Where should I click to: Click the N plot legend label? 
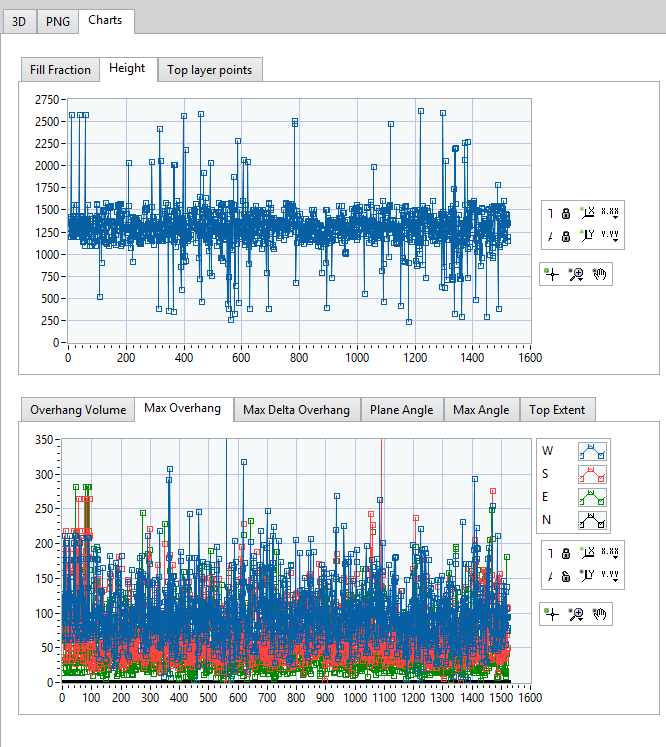546,520
